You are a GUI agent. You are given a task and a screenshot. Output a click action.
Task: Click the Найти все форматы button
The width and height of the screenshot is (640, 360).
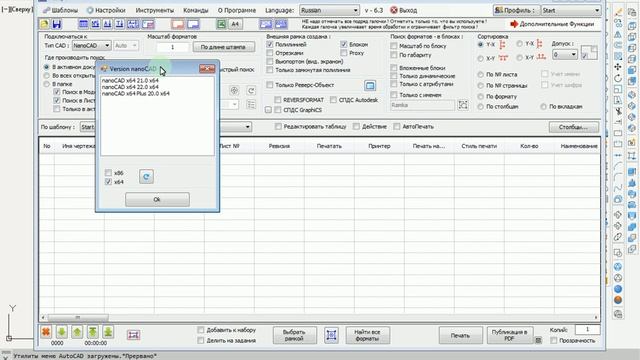(x=367, y=335)
